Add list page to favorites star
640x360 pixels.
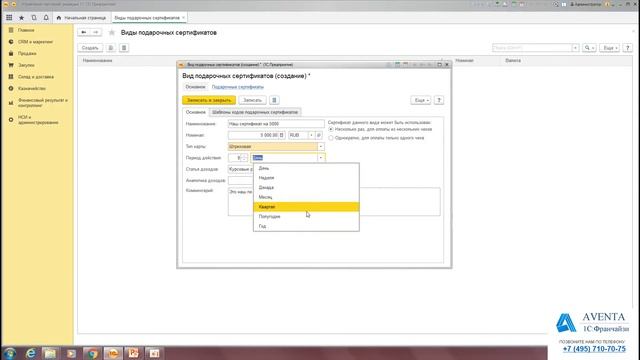coord(111,33)
